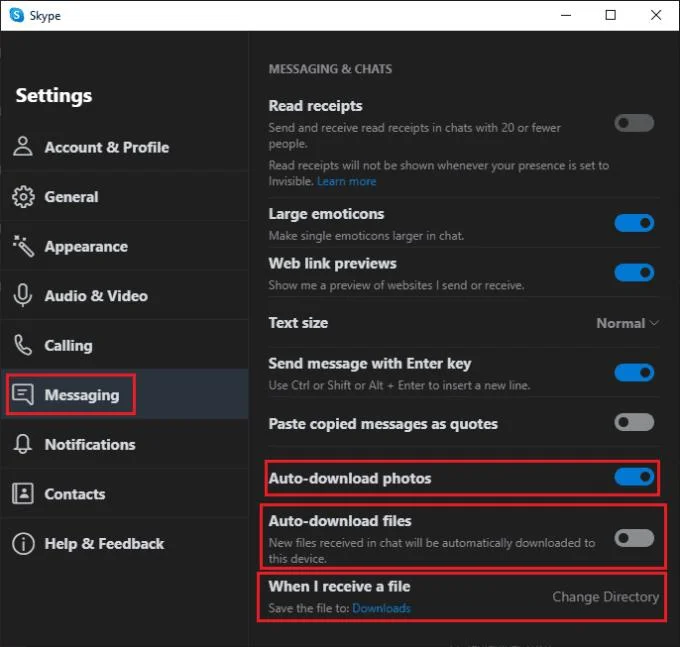Open Help & Feedback section
680x647 pixels.
click(x=125, y=543)
